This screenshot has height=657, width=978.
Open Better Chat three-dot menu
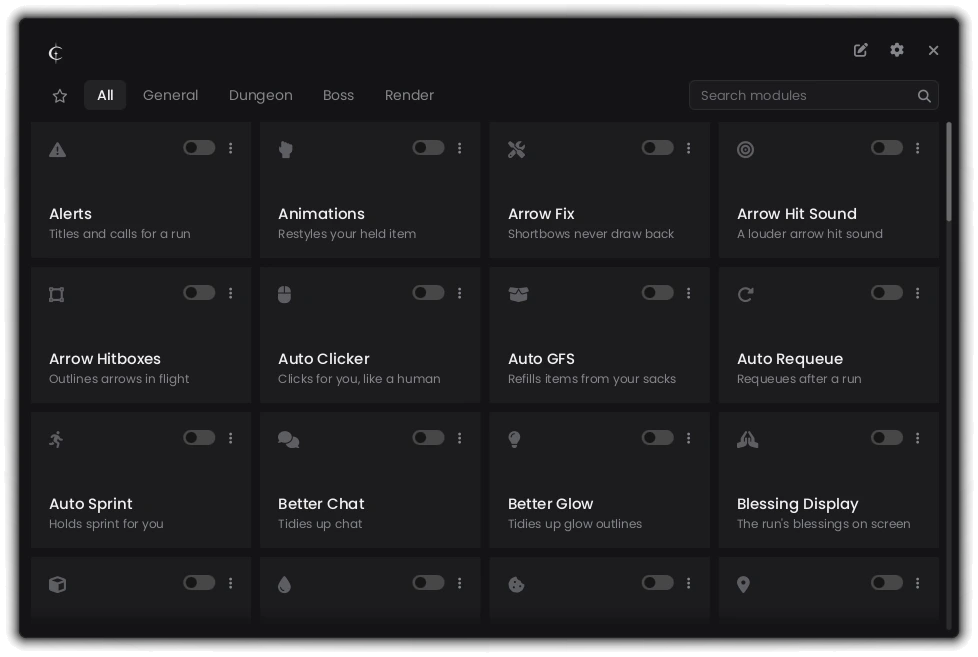(460, 438)
